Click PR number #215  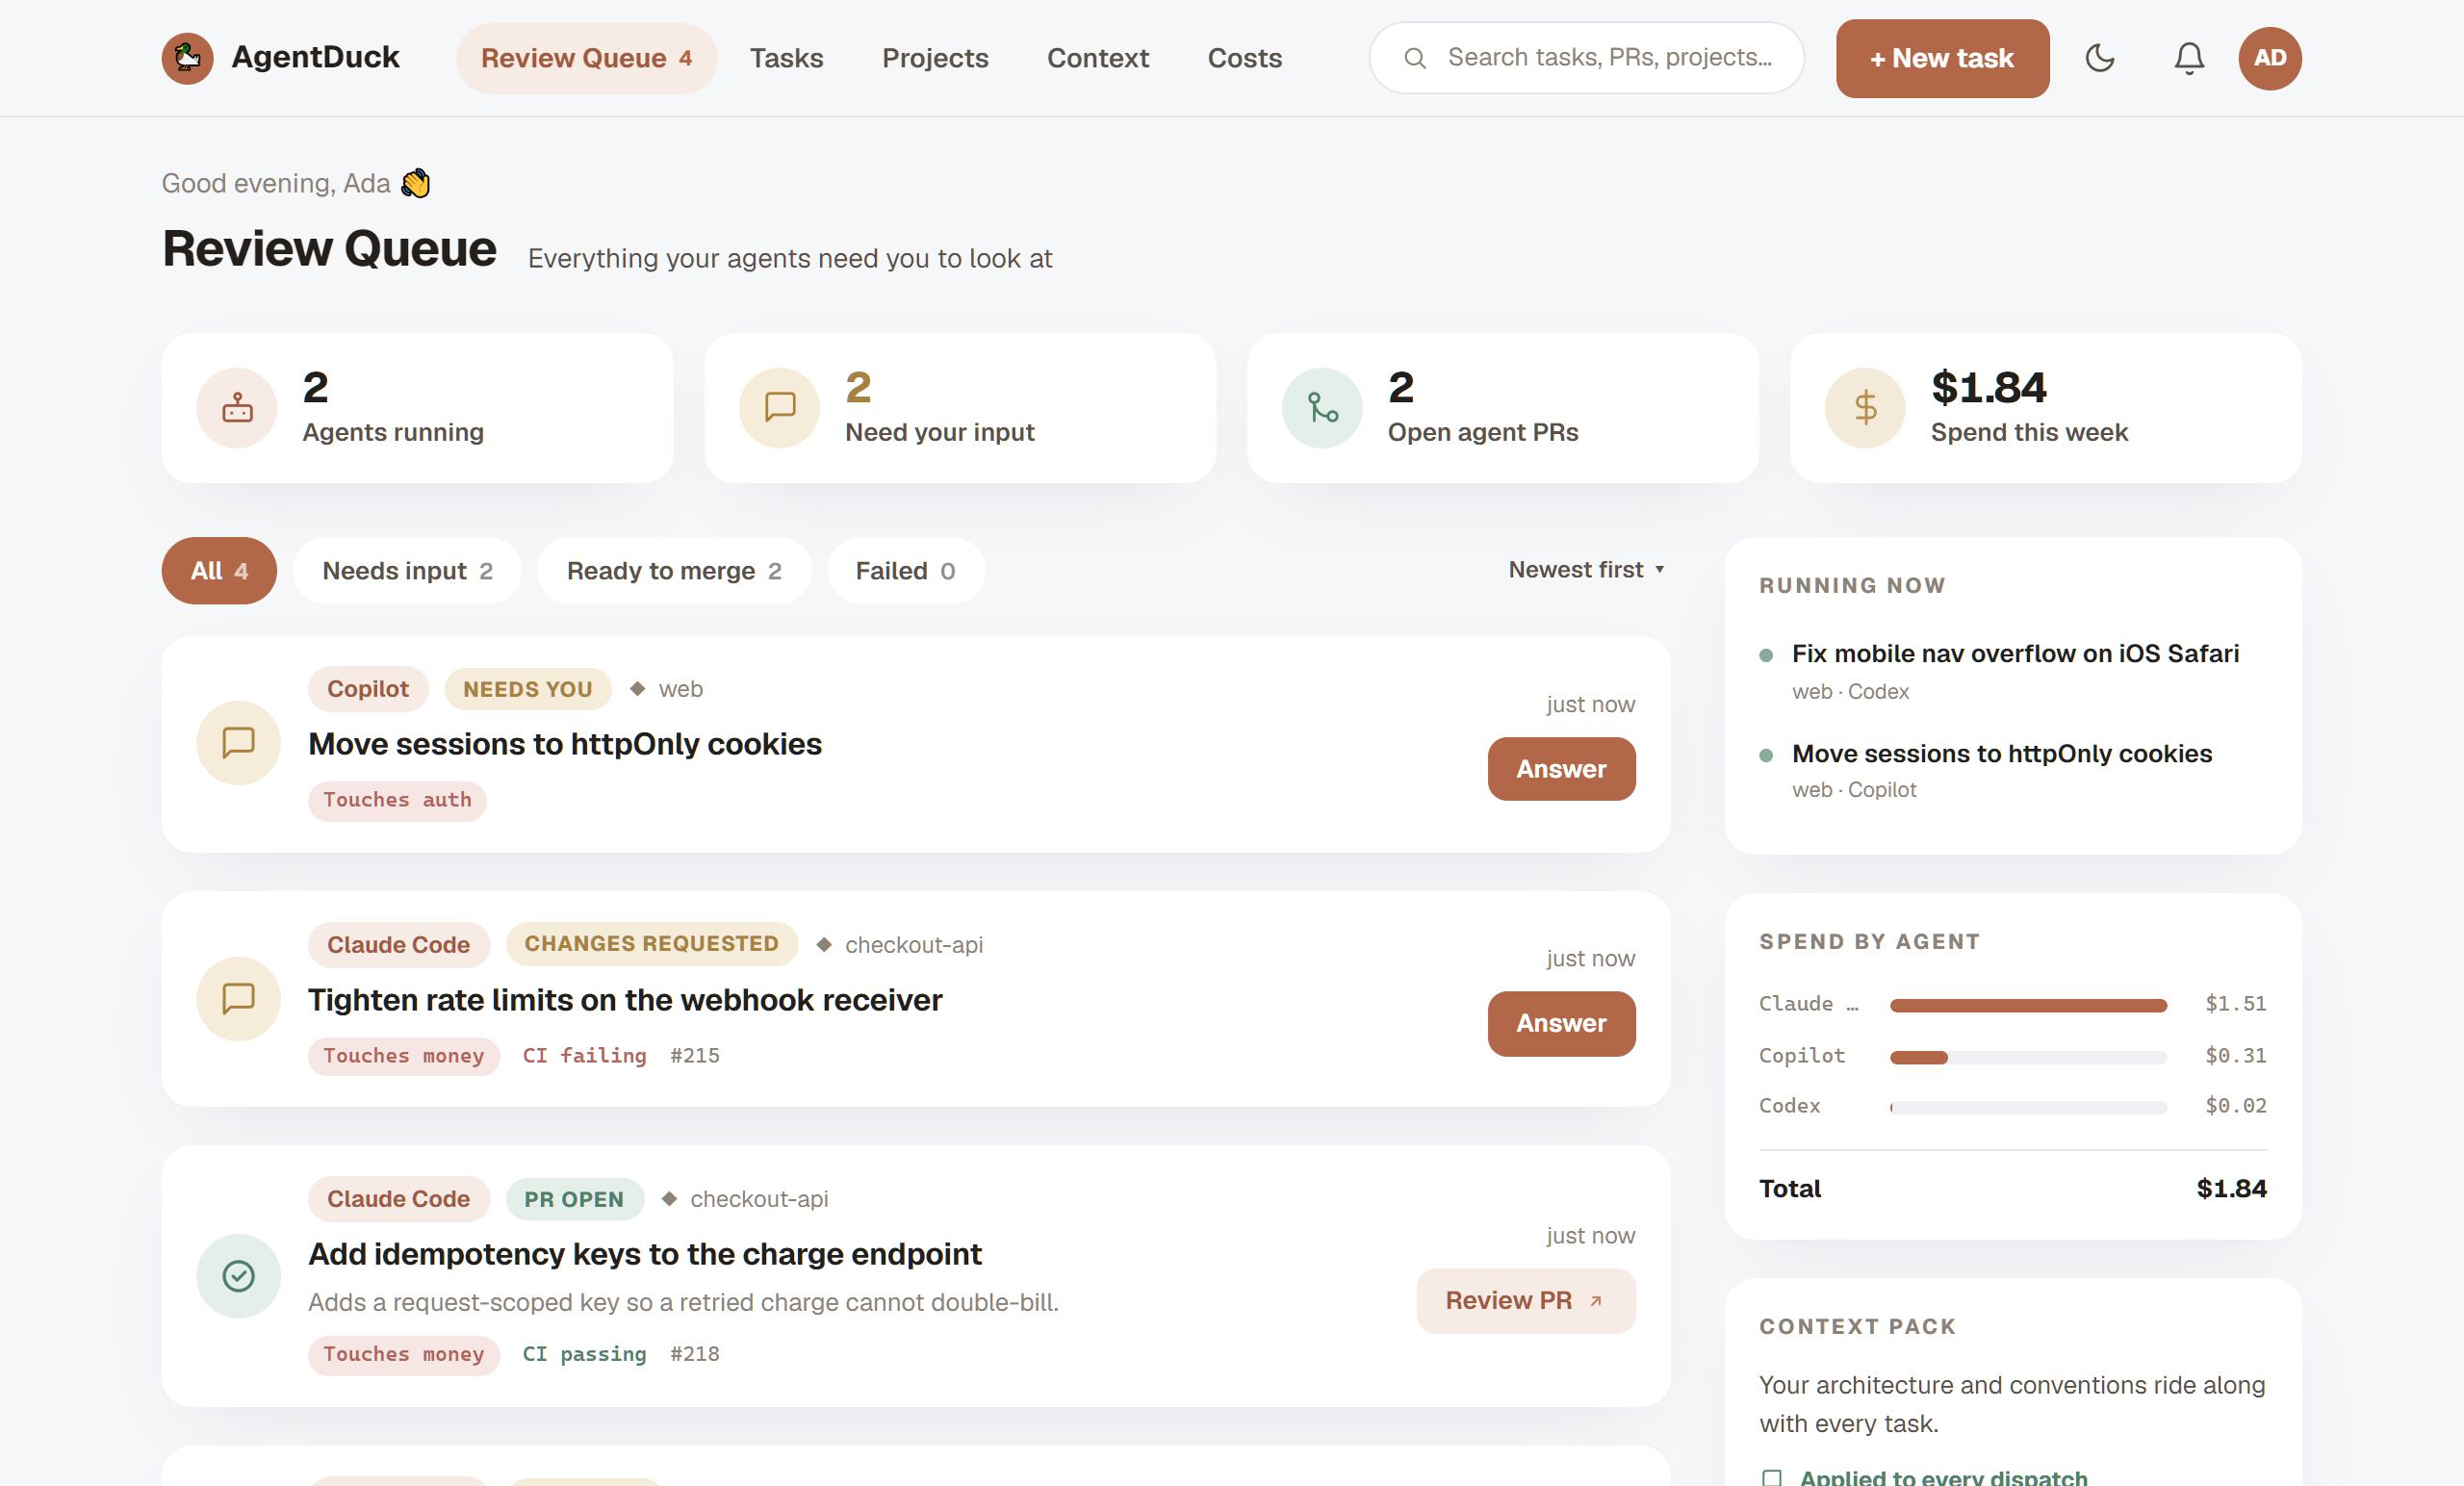click(x=694, y=1055)
